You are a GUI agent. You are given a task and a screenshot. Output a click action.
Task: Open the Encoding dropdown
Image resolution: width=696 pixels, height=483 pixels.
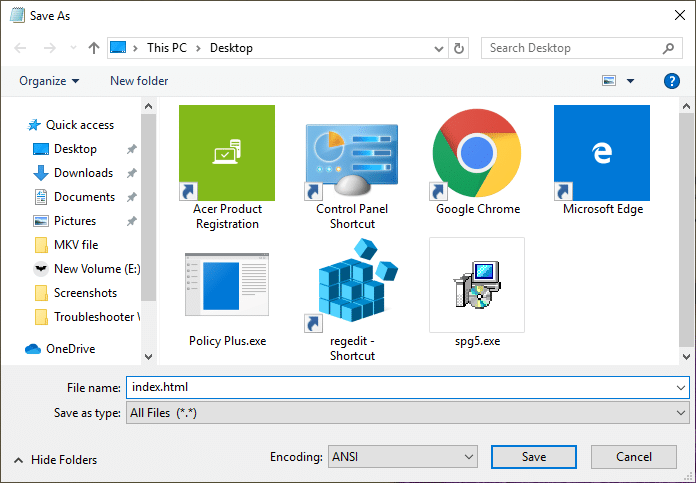pos(402,457)
